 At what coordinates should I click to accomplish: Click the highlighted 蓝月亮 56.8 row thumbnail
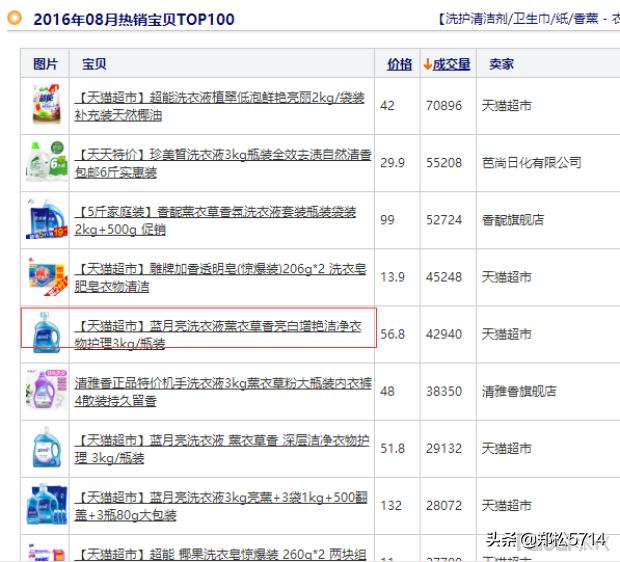tap(46, 333)
